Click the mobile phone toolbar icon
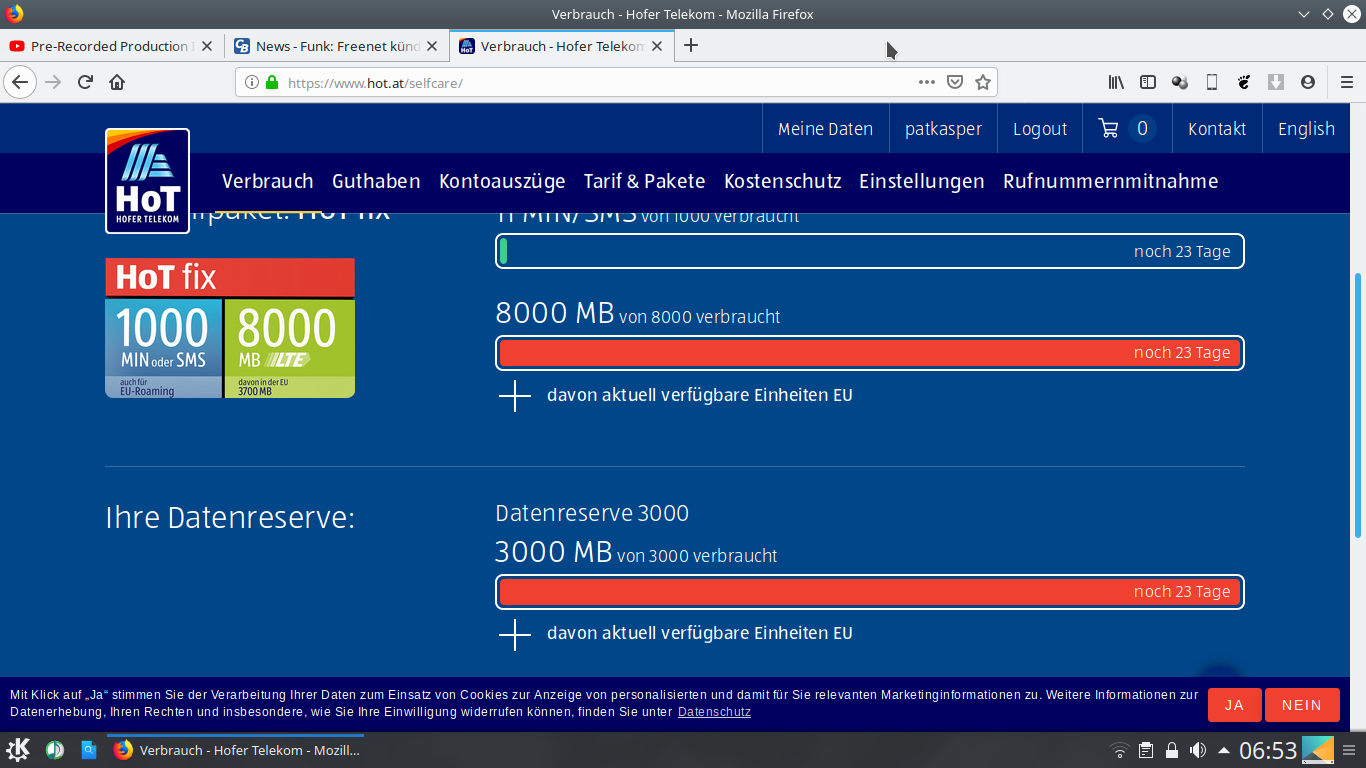Viewport: 1366px width, 768px height. coord(1212,82)
